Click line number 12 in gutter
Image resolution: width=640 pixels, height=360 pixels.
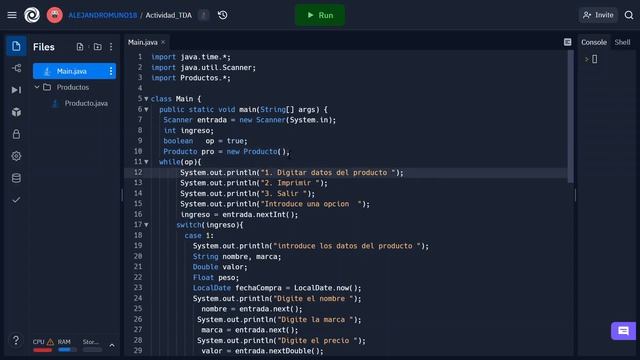(x=138, y=172)
